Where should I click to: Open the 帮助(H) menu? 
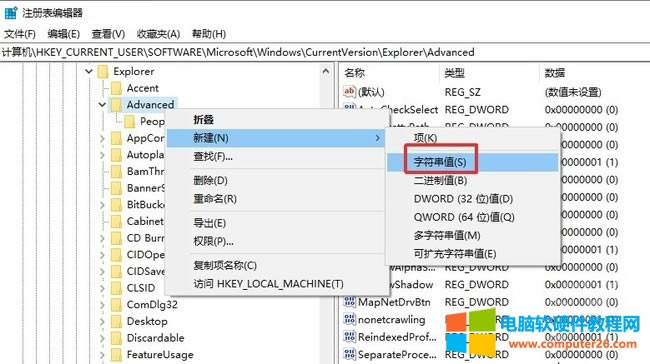(x=209, y=34)
